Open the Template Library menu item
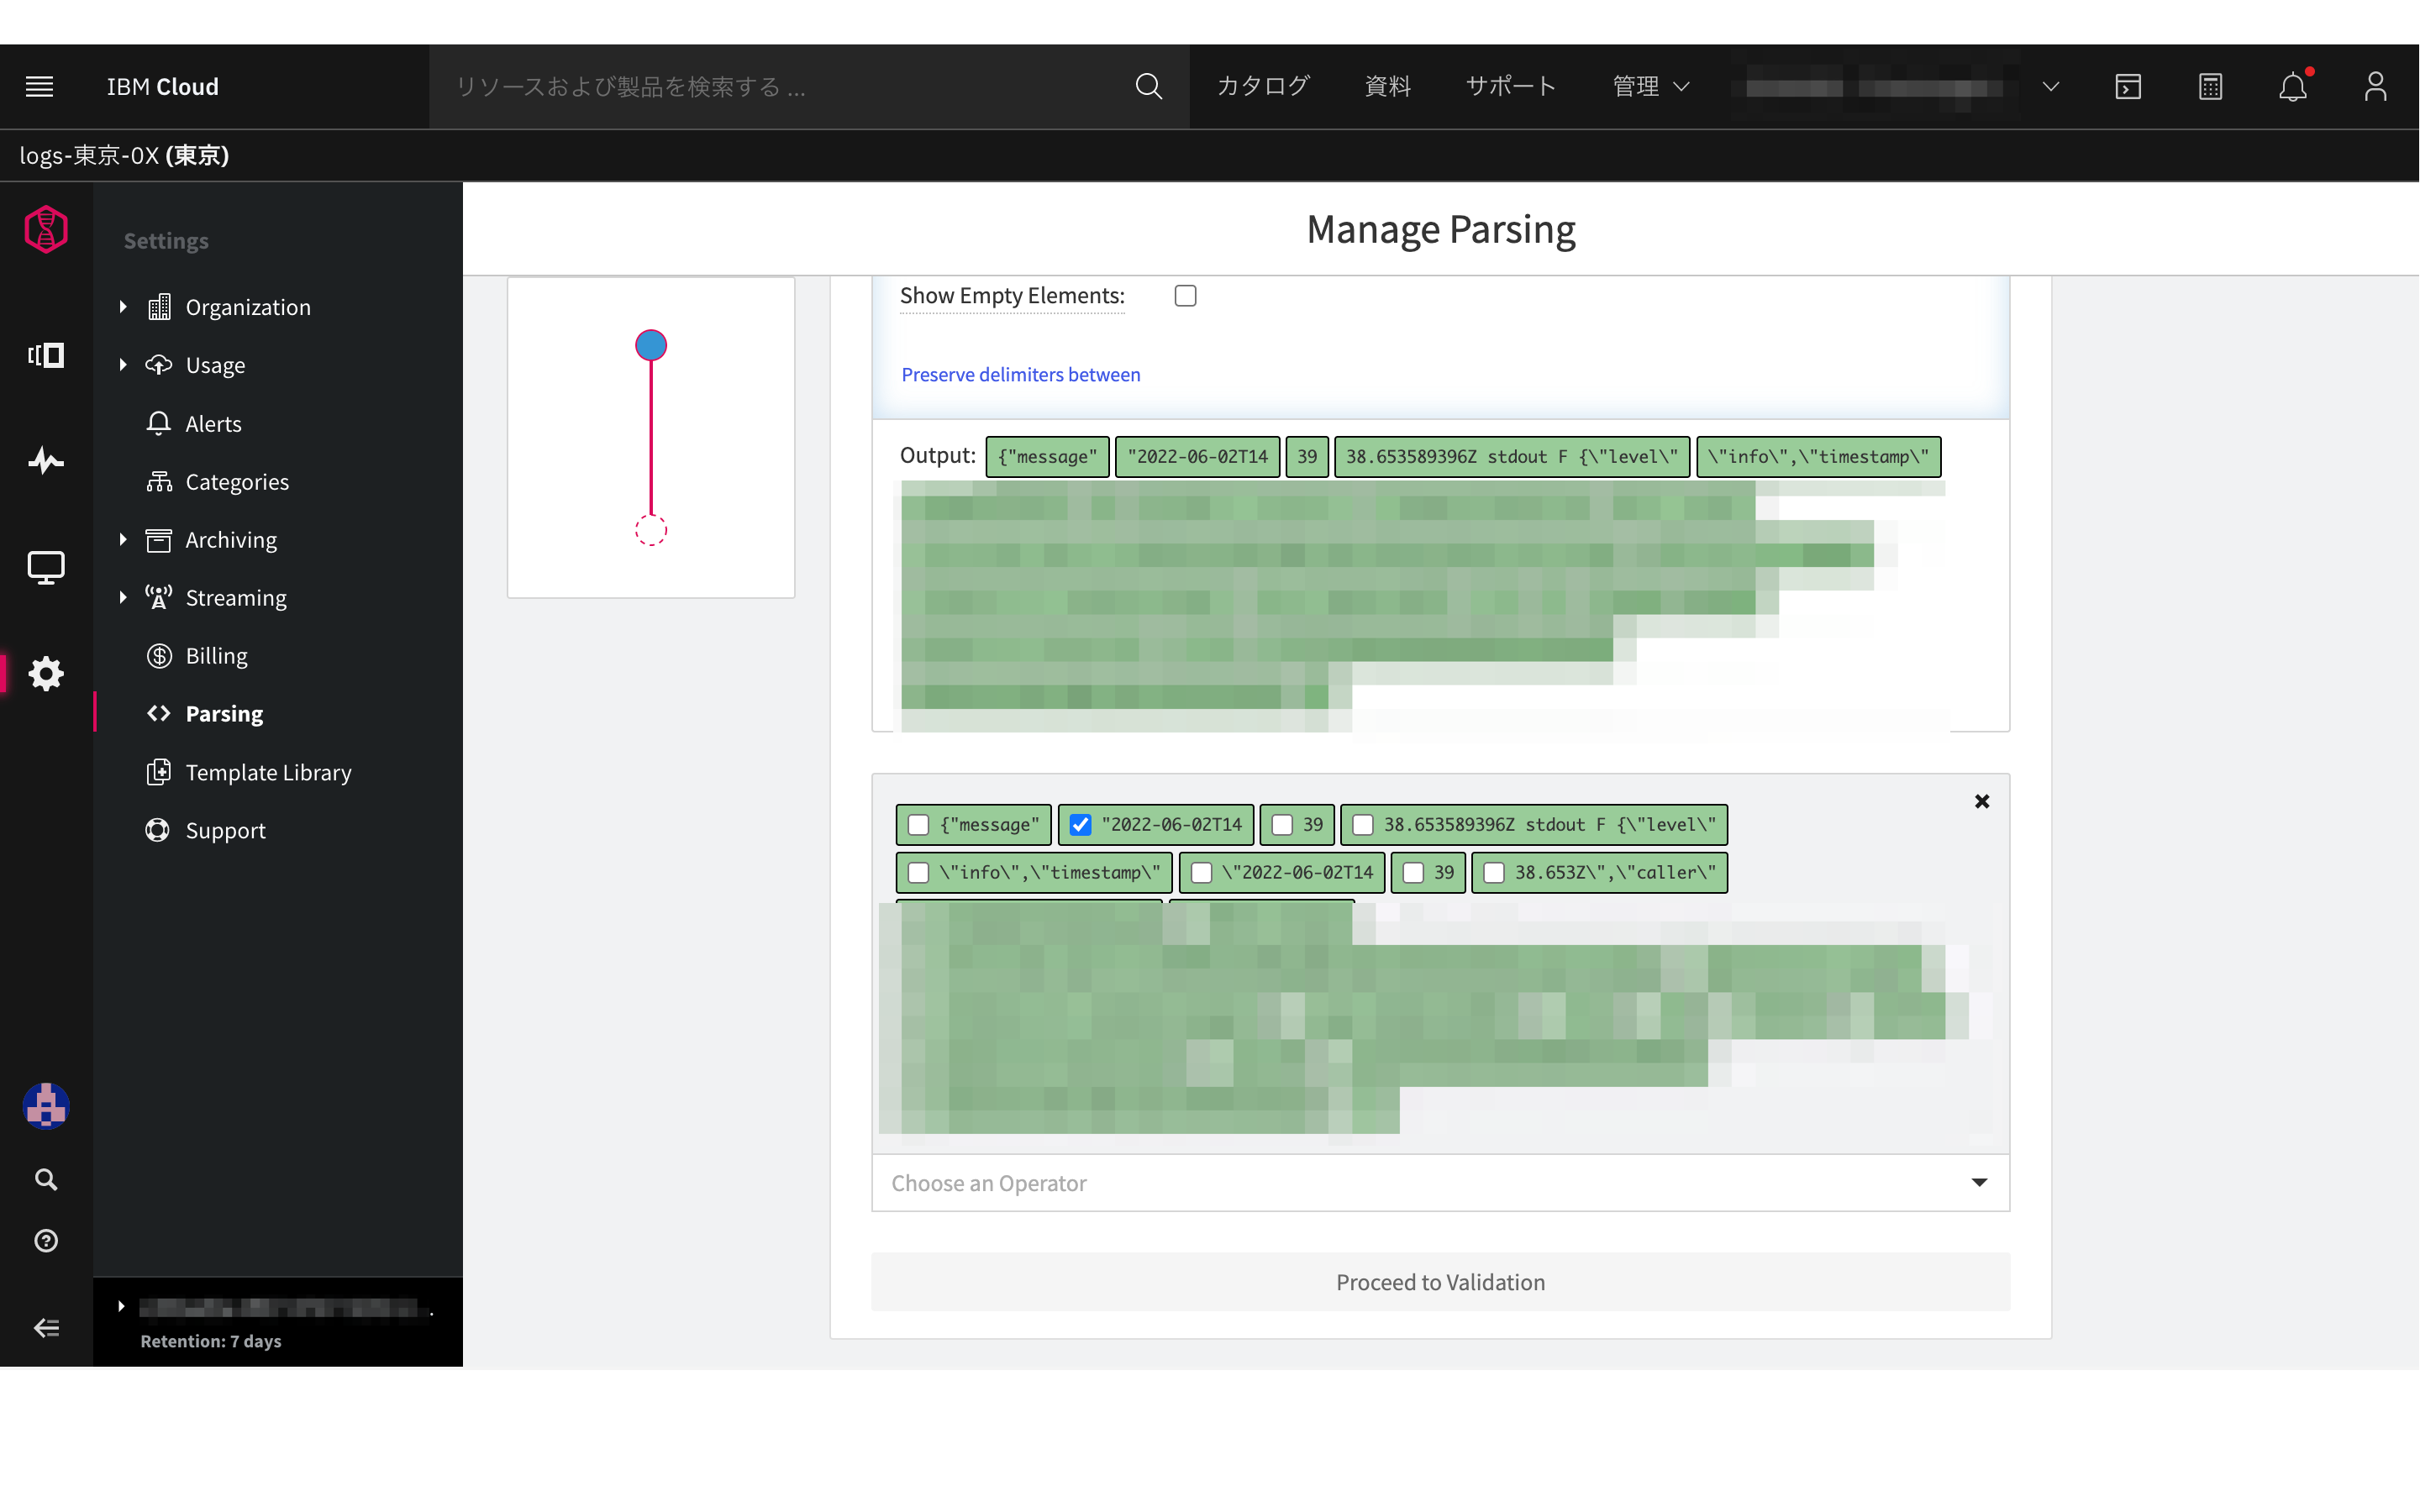The width and height of the screenshot is (2420, 1512). pyautogui.click(x=268, y=772)
